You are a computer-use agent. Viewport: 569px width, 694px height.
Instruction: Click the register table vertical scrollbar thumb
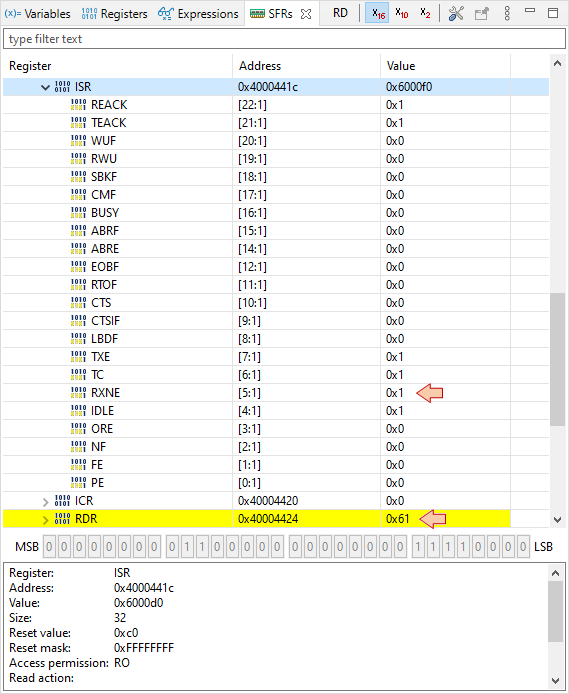click(557, 359)
